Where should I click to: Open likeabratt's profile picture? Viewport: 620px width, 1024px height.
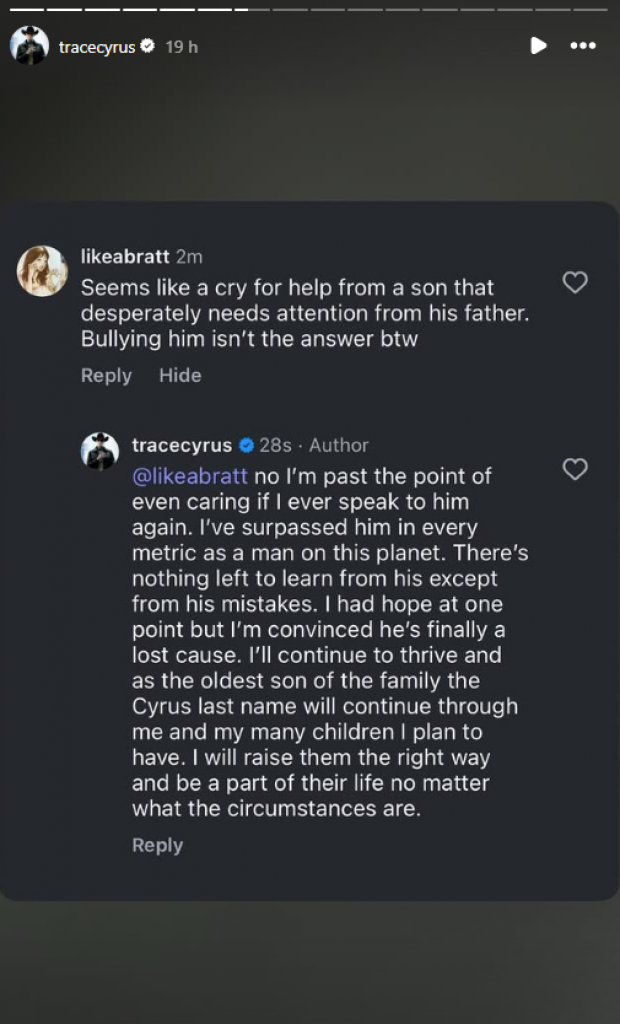click(43, 270)
